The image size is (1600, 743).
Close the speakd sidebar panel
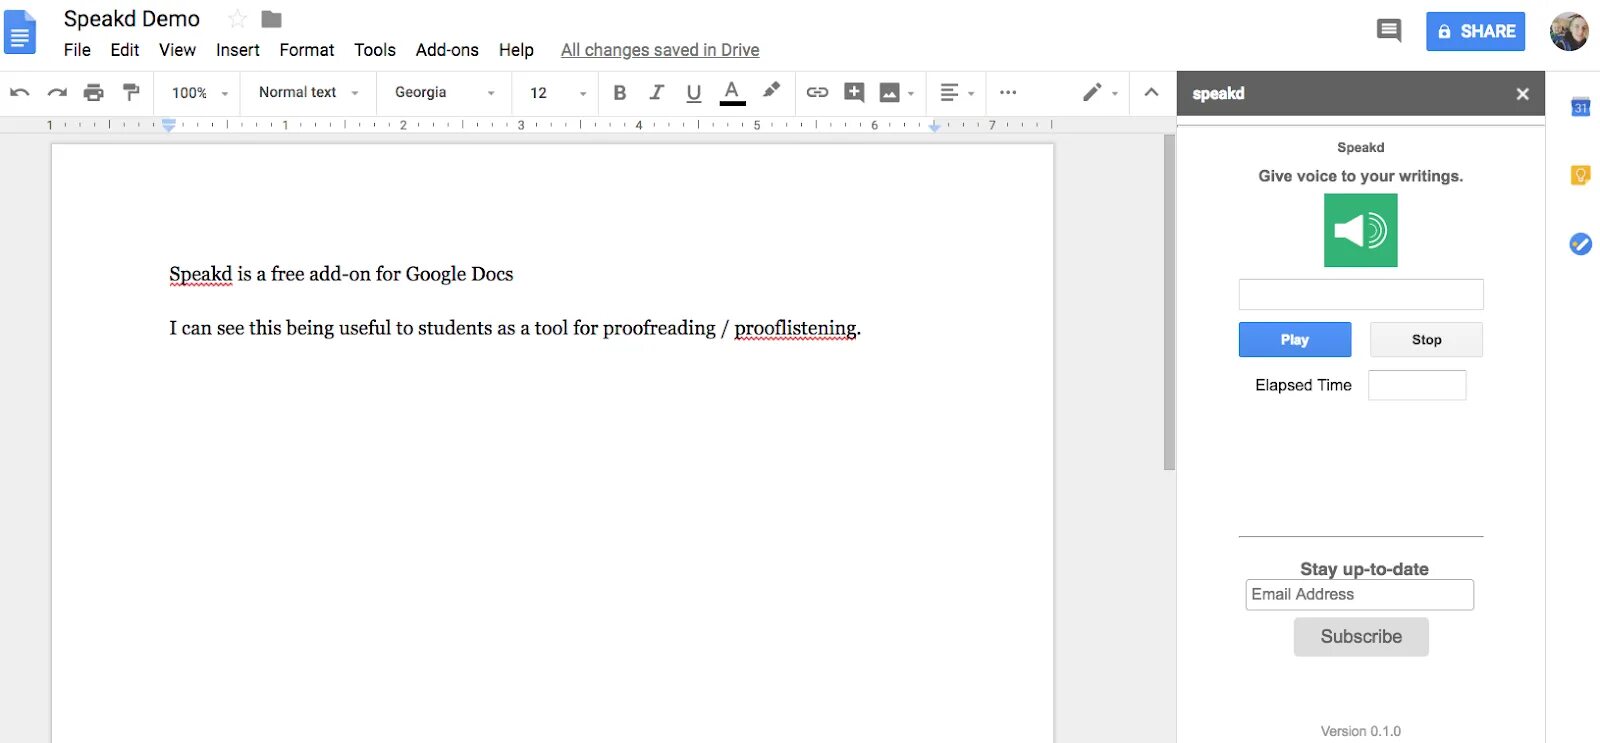(x=1522, y=94)
